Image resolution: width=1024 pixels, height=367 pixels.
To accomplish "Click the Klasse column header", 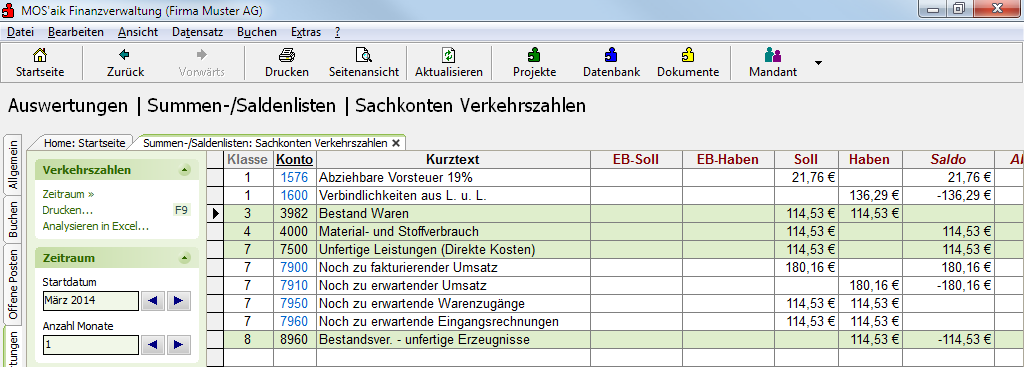I will pyautogui.click(x=248, y=159).
